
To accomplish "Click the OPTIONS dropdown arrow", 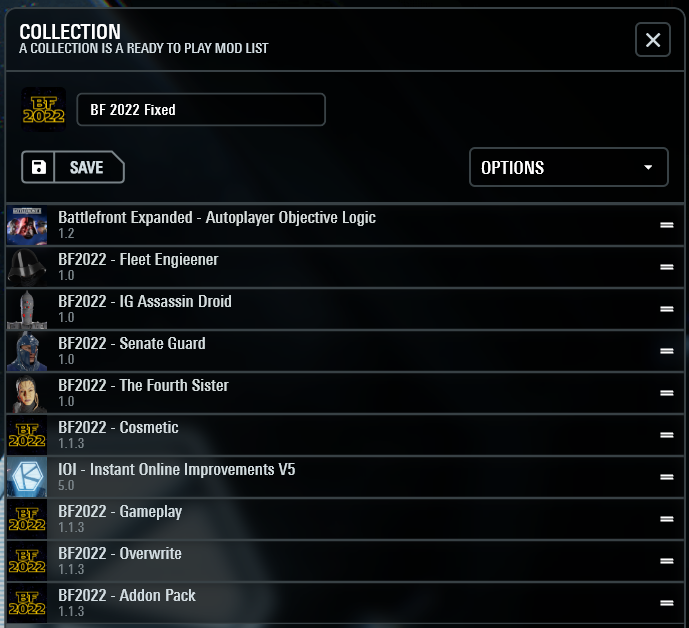I will tap(648, 168).
